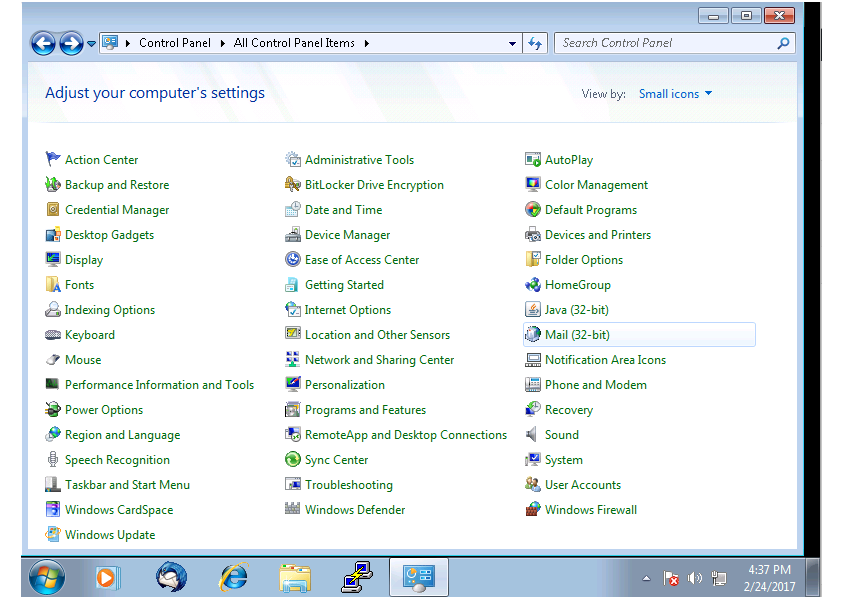Image resolution: width=850 pixels, height=600 pixels.
Task: Click the Power Options icon
Action: click(x=53, y=409)
